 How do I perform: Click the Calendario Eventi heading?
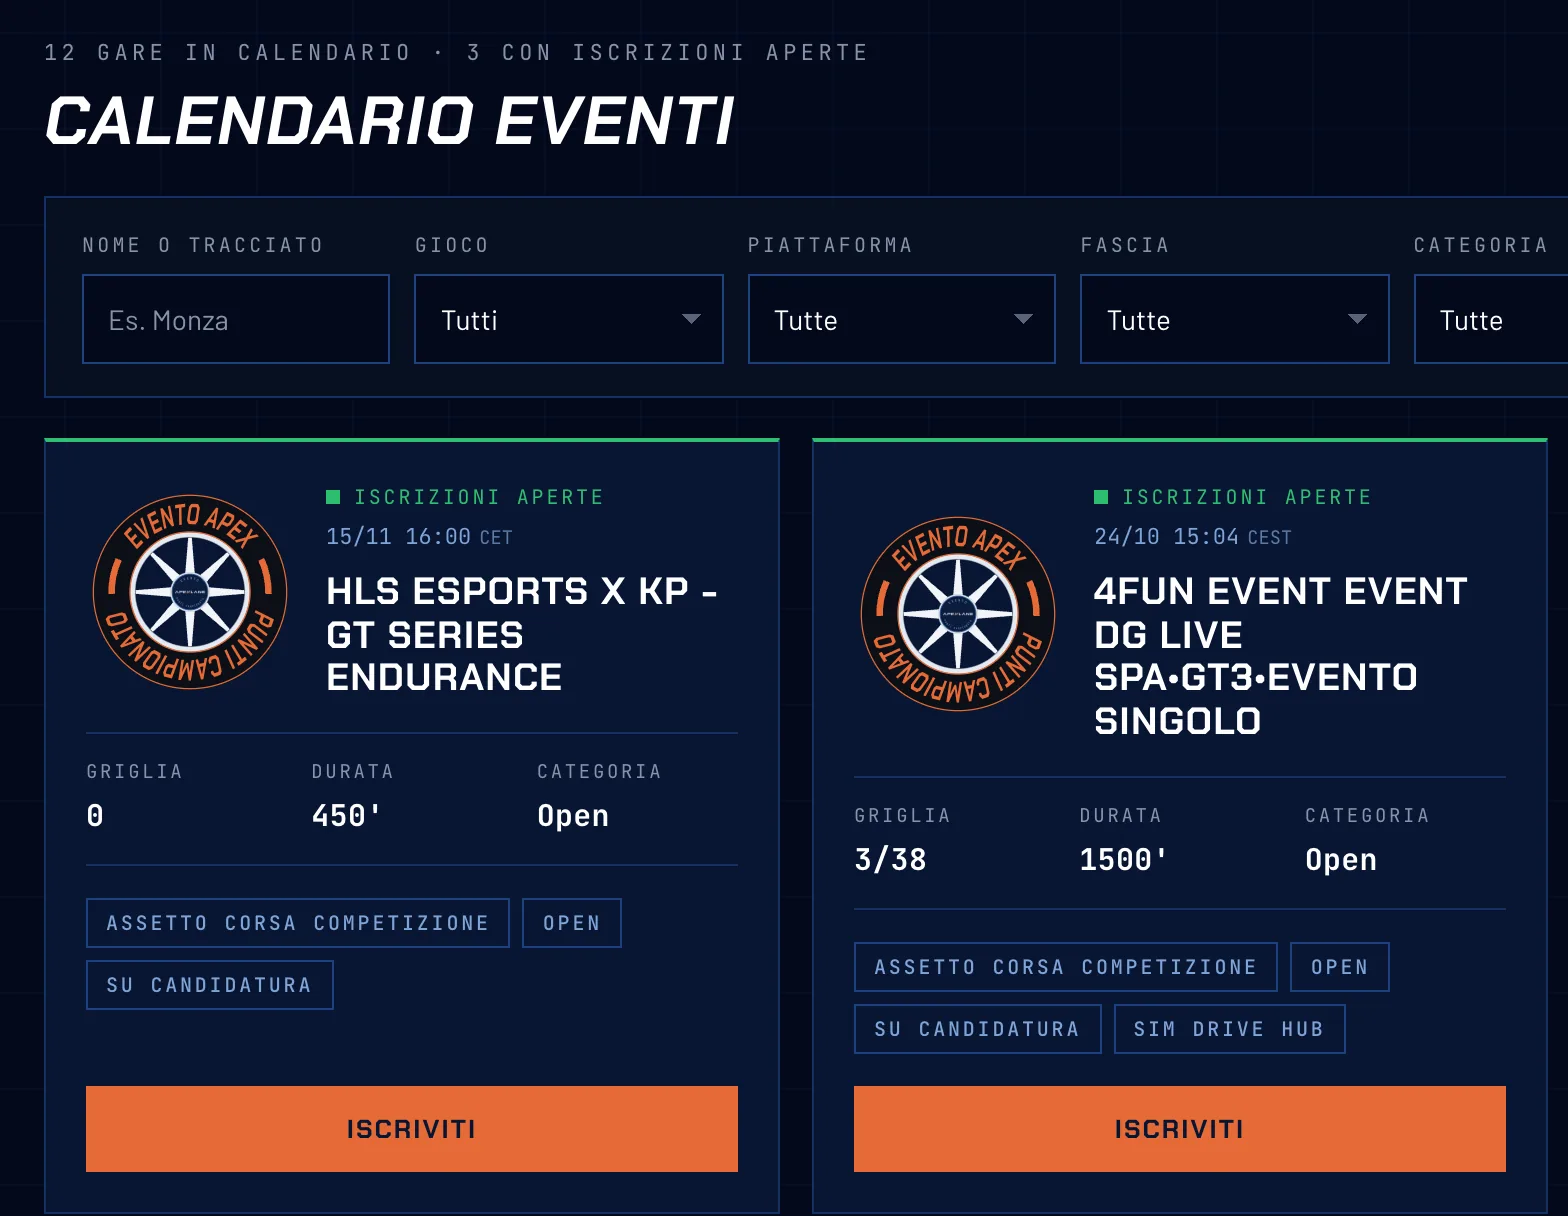coord(390,121)
